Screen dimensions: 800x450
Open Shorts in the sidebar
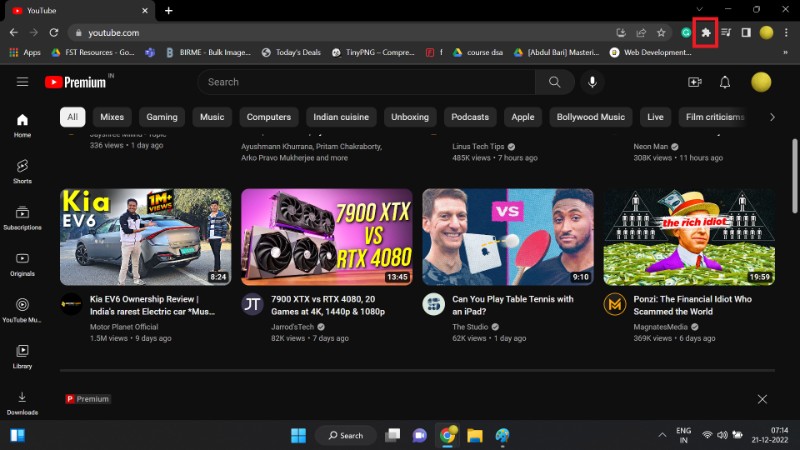[x=22, y=170]
